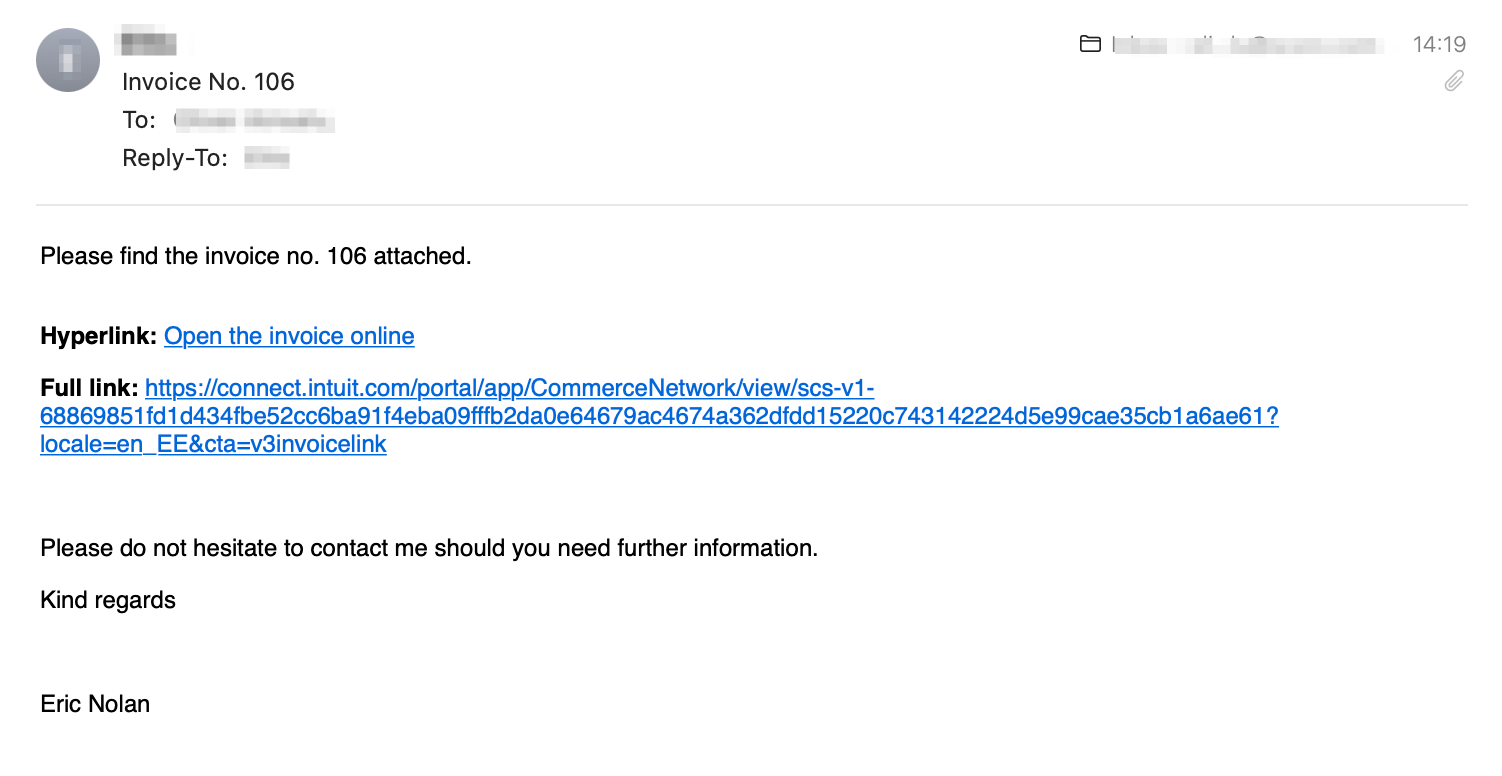The height and width of the screenshot is (776, 1502).
Task: Click the "To:" header label
Action: click(139, 121)
